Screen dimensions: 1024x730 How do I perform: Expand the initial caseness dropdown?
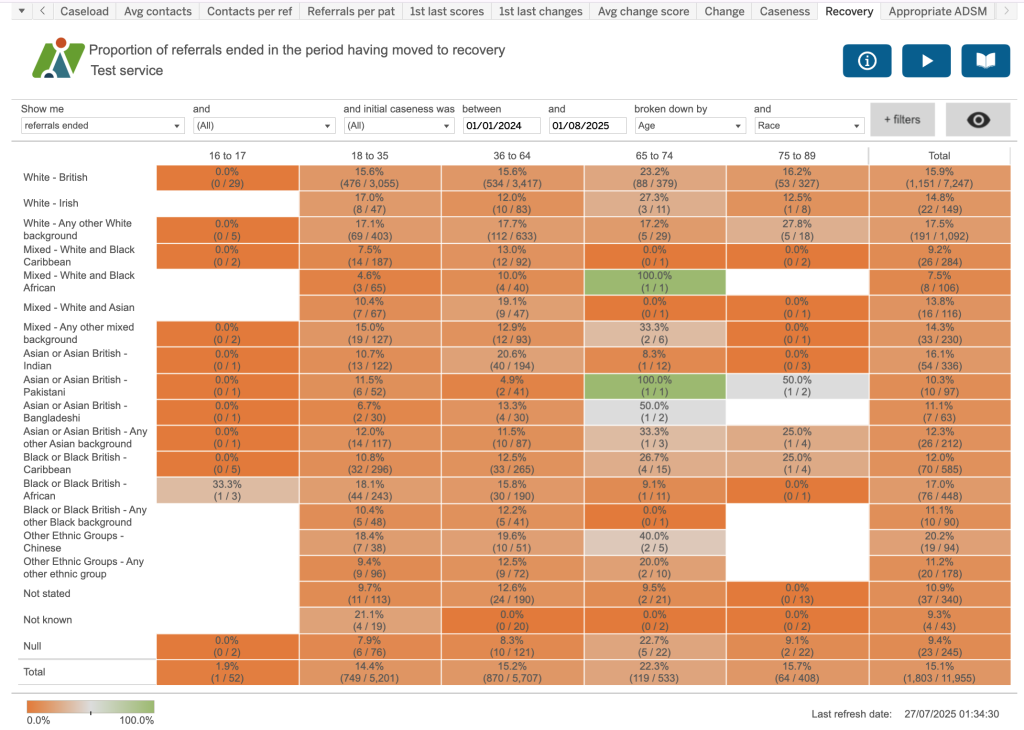pyautogui.click(x=398, y=126)
